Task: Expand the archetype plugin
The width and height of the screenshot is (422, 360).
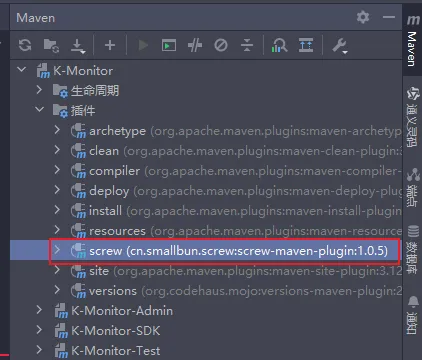Action: [57, 130]
